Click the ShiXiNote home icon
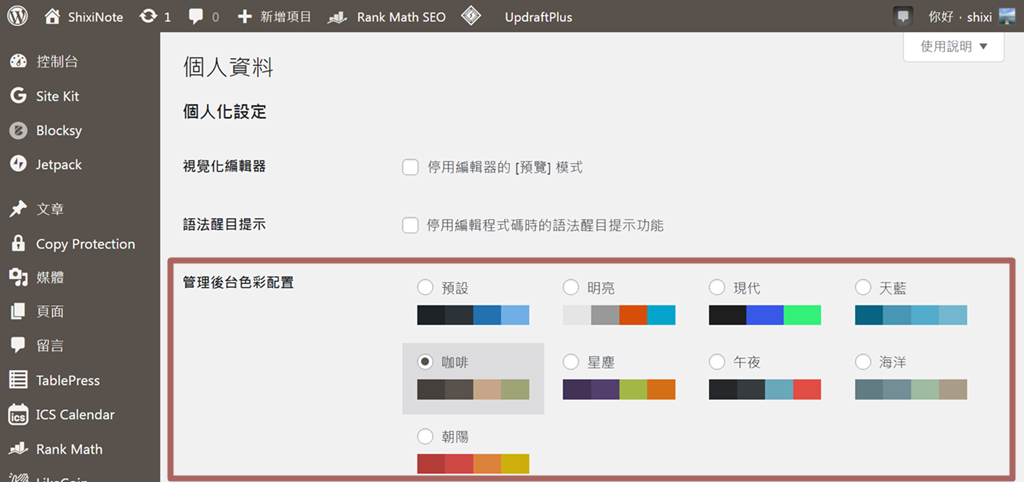 52,17
